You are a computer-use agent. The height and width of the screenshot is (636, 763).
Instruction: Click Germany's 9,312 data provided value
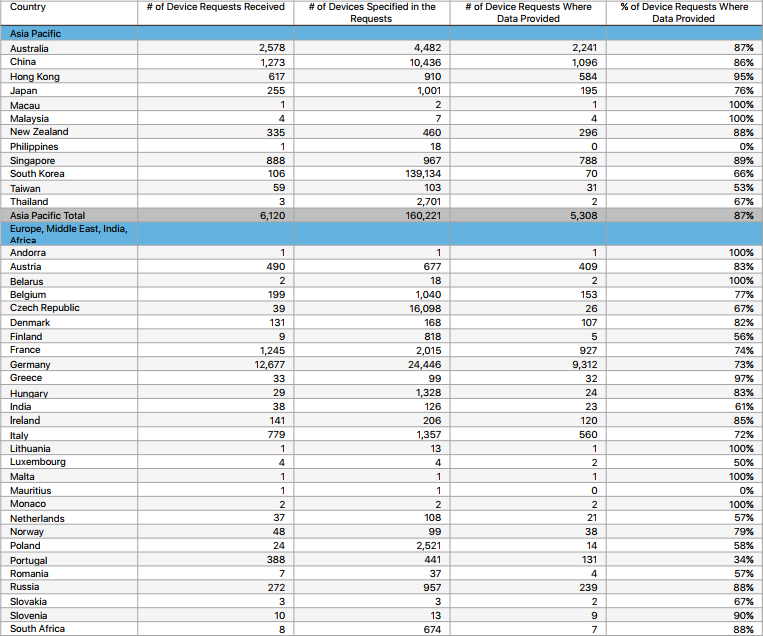(x=584, y=364)
